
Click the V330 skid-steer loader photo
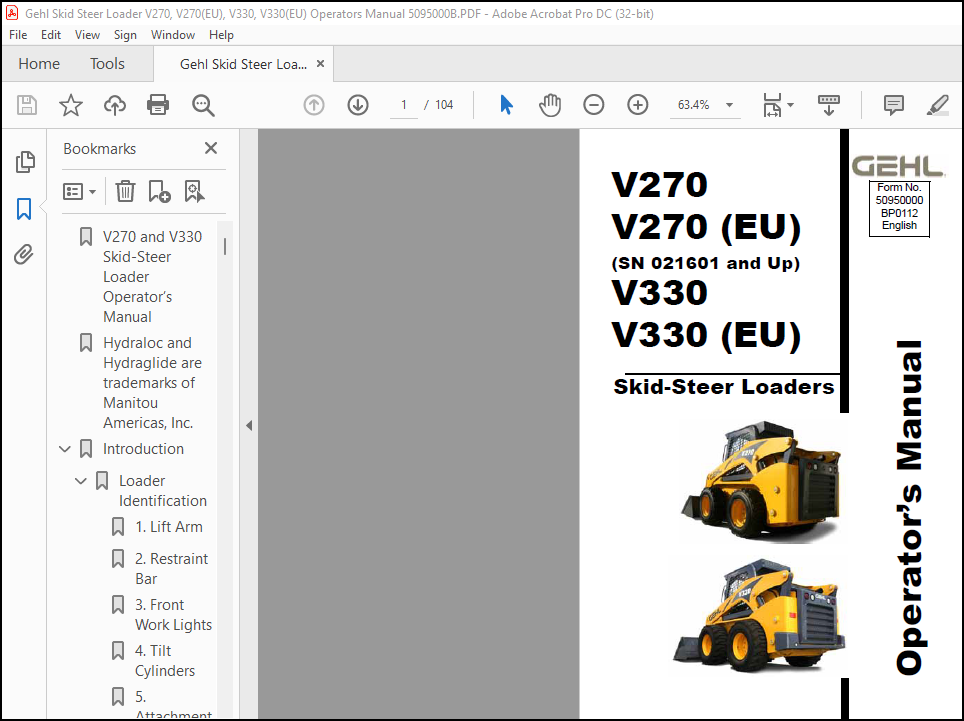pyautogui.click(x=759, y=615)
